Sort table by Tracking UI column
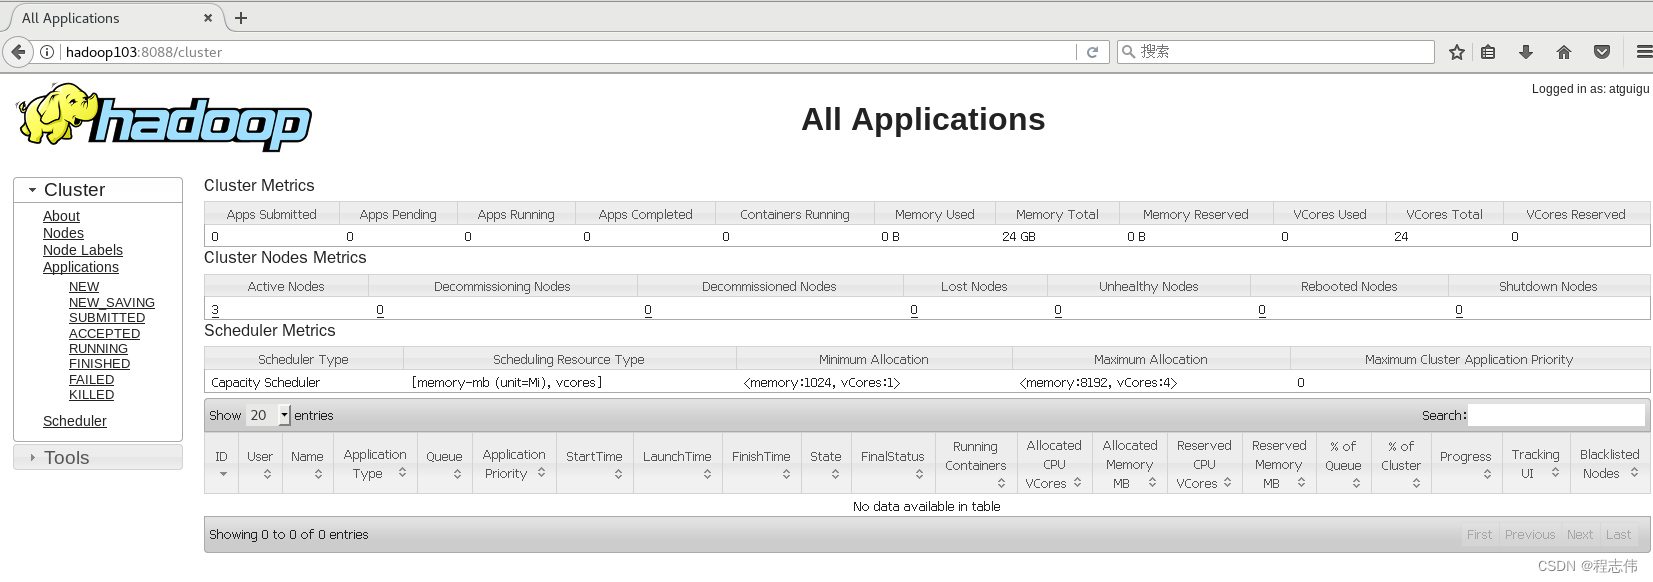Image resolution: width=1653 pixels, height=582 pixels. (1535, 463)
